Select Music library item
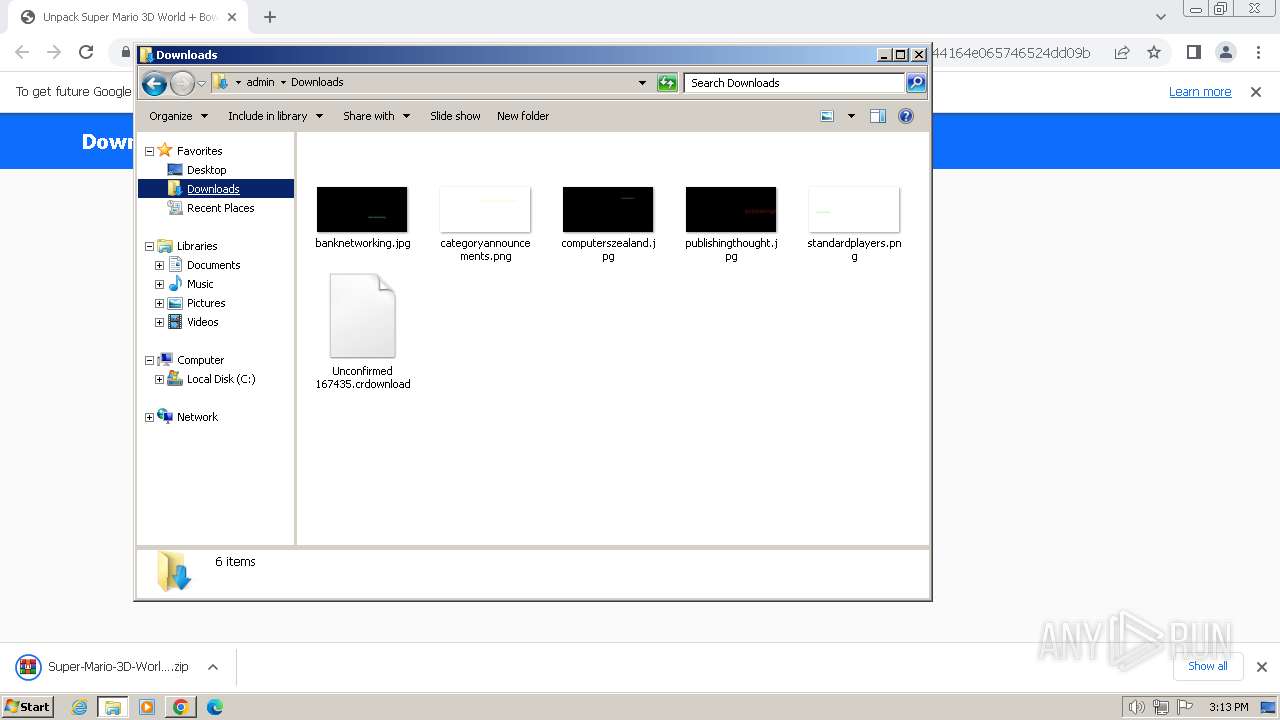The image size is (1280, 720). click(199, 284)
